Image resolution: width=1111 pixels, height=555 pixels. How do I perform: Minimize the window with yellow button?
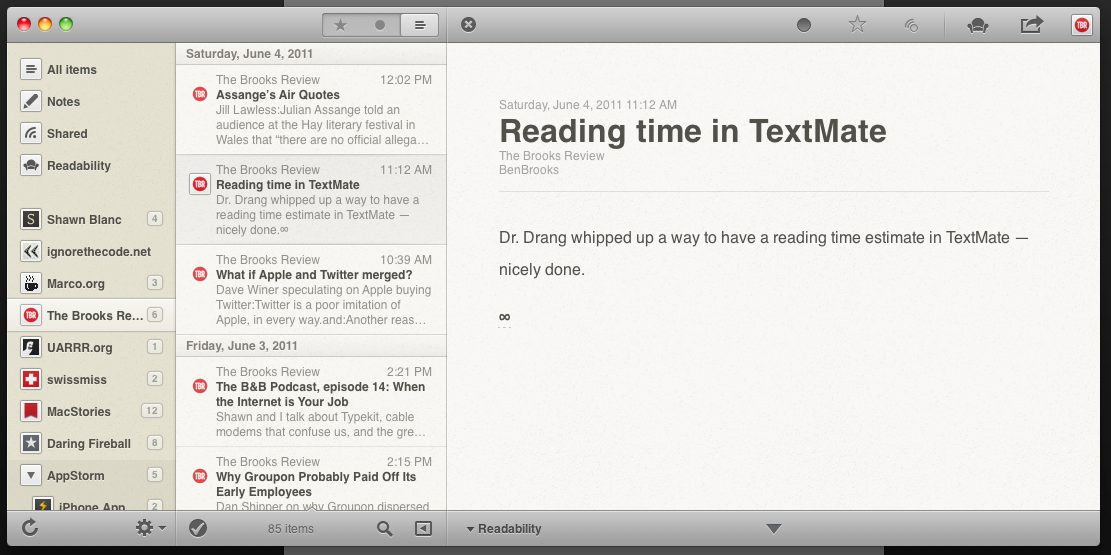coord(45,24)
